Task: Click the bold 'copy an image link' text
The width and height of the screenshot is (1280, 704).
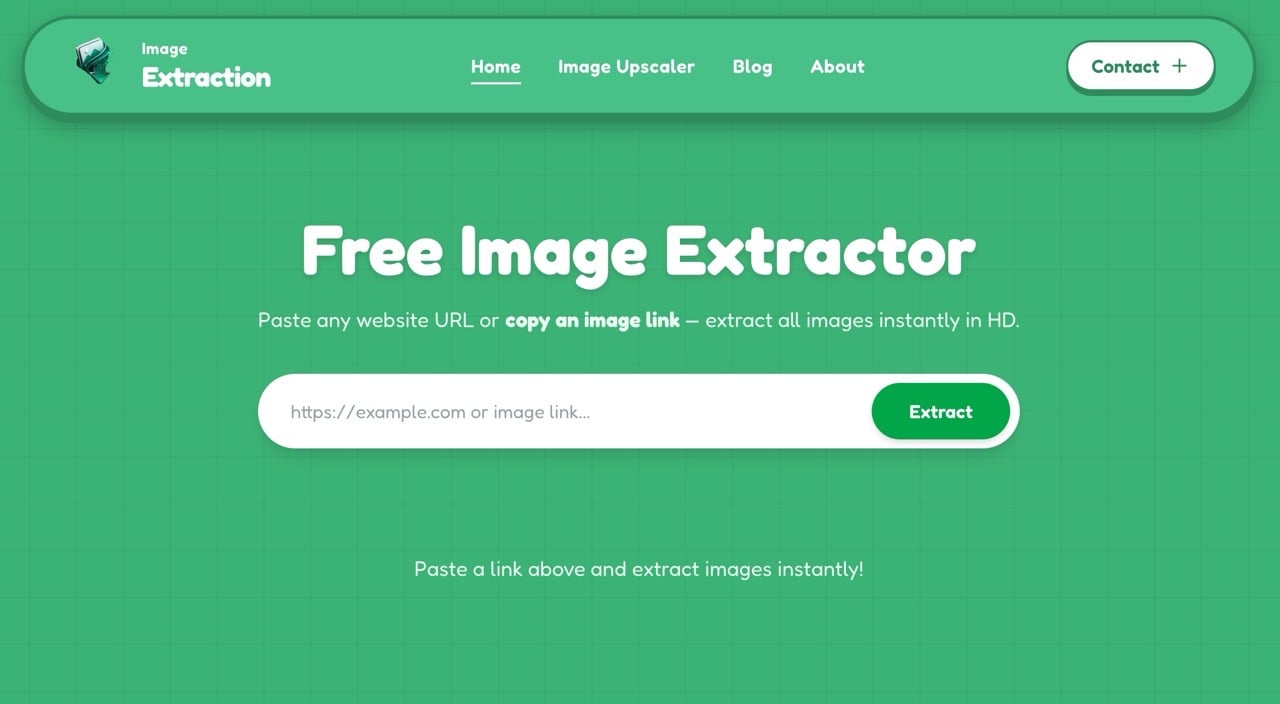Action: 592,321
